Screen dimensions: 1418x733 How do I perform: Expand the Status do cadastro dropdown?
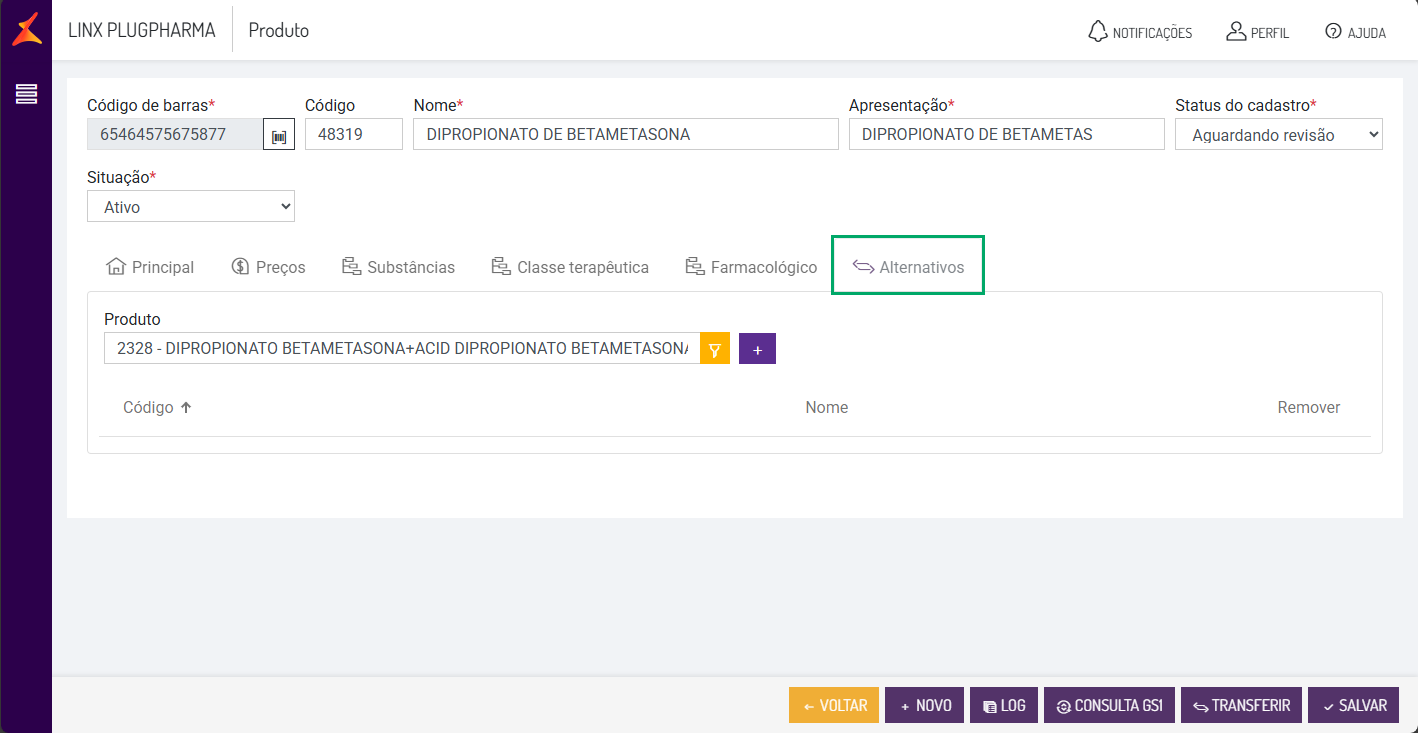pos(1278,135)
